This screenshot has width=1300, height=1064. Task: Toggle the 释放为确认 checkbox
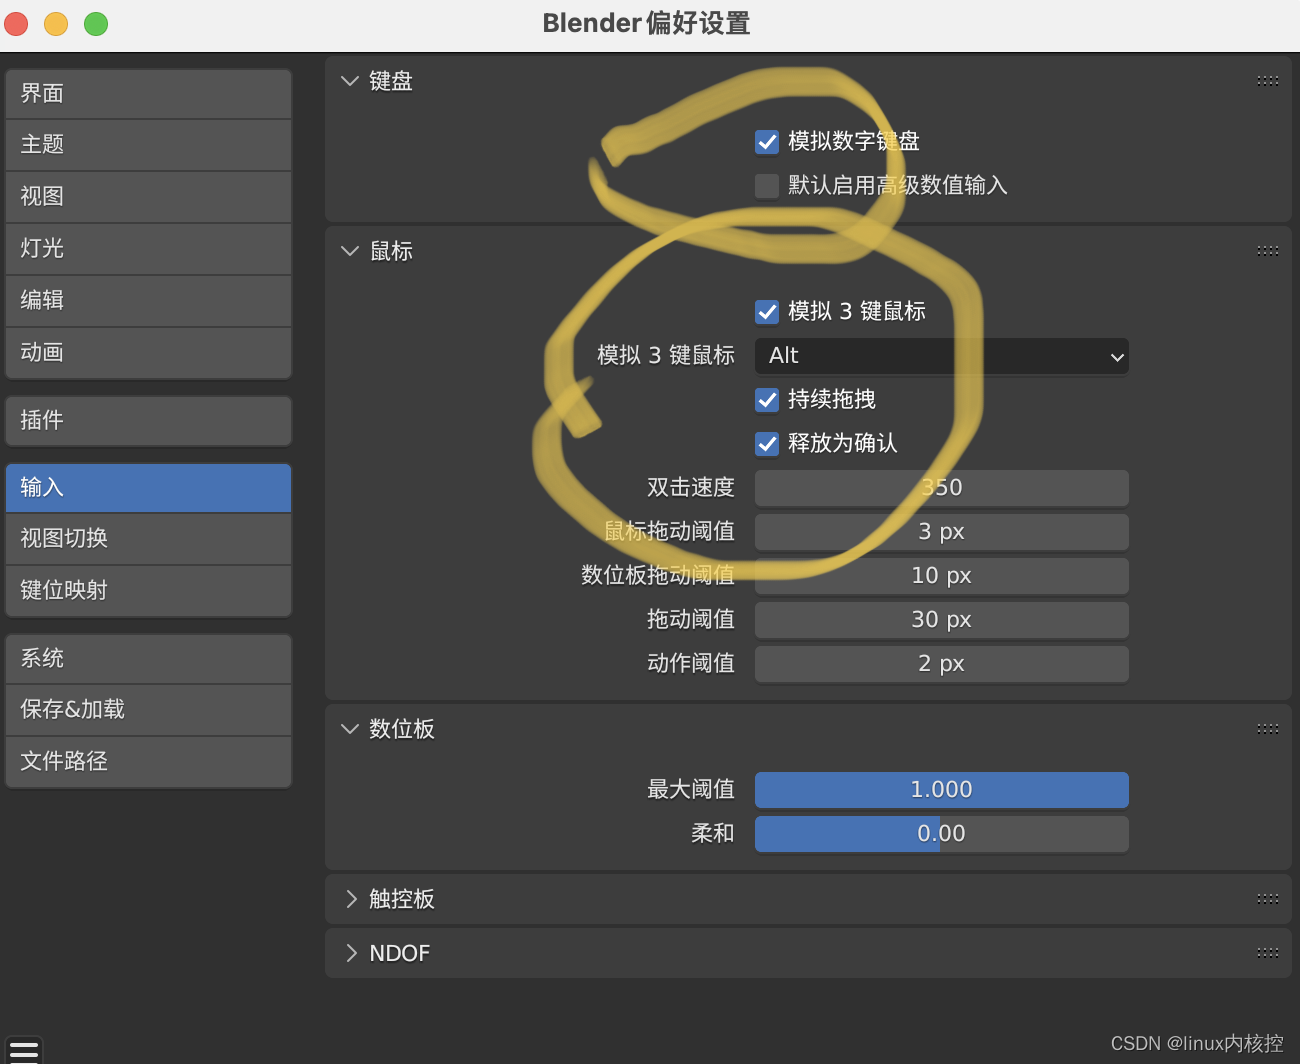click(767, 444)
